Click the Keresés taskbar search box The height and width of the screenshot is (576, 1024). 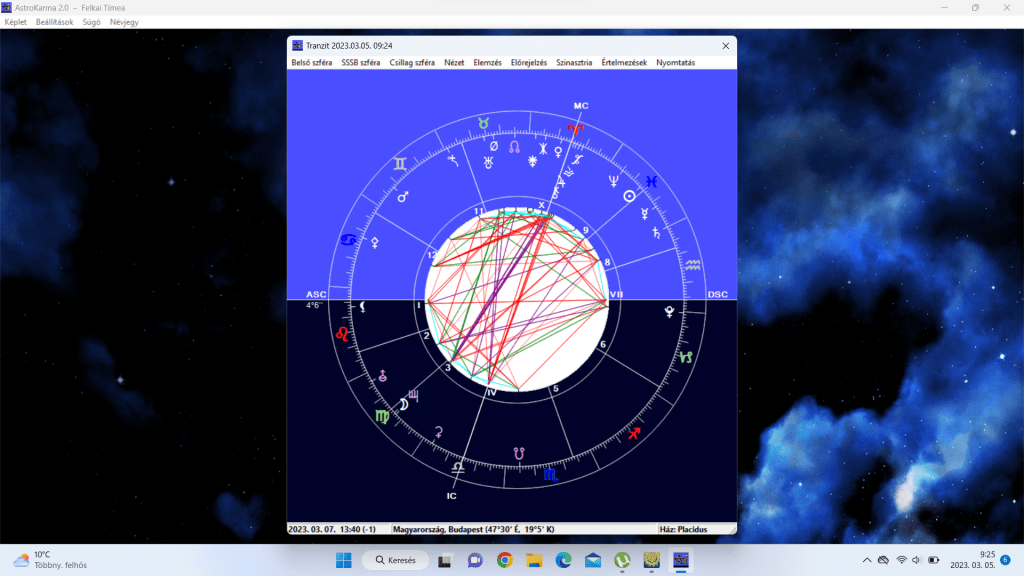[395, 560]
